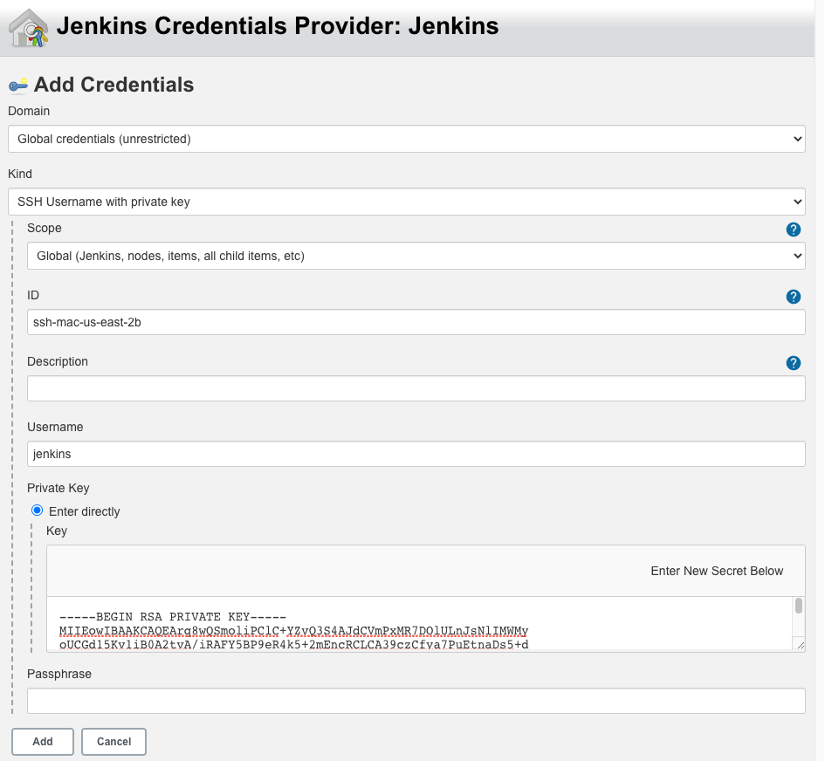
Task: Open help for the Description field
Action: coord(793,363)
